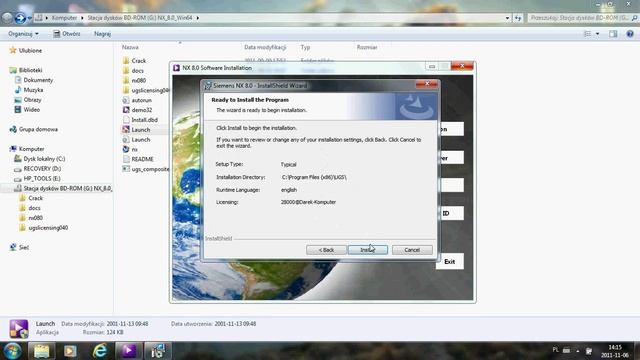Screen dimensions: 640x360
Task: Go Back in the InstallShield wizard
Action: coord(326,250)
